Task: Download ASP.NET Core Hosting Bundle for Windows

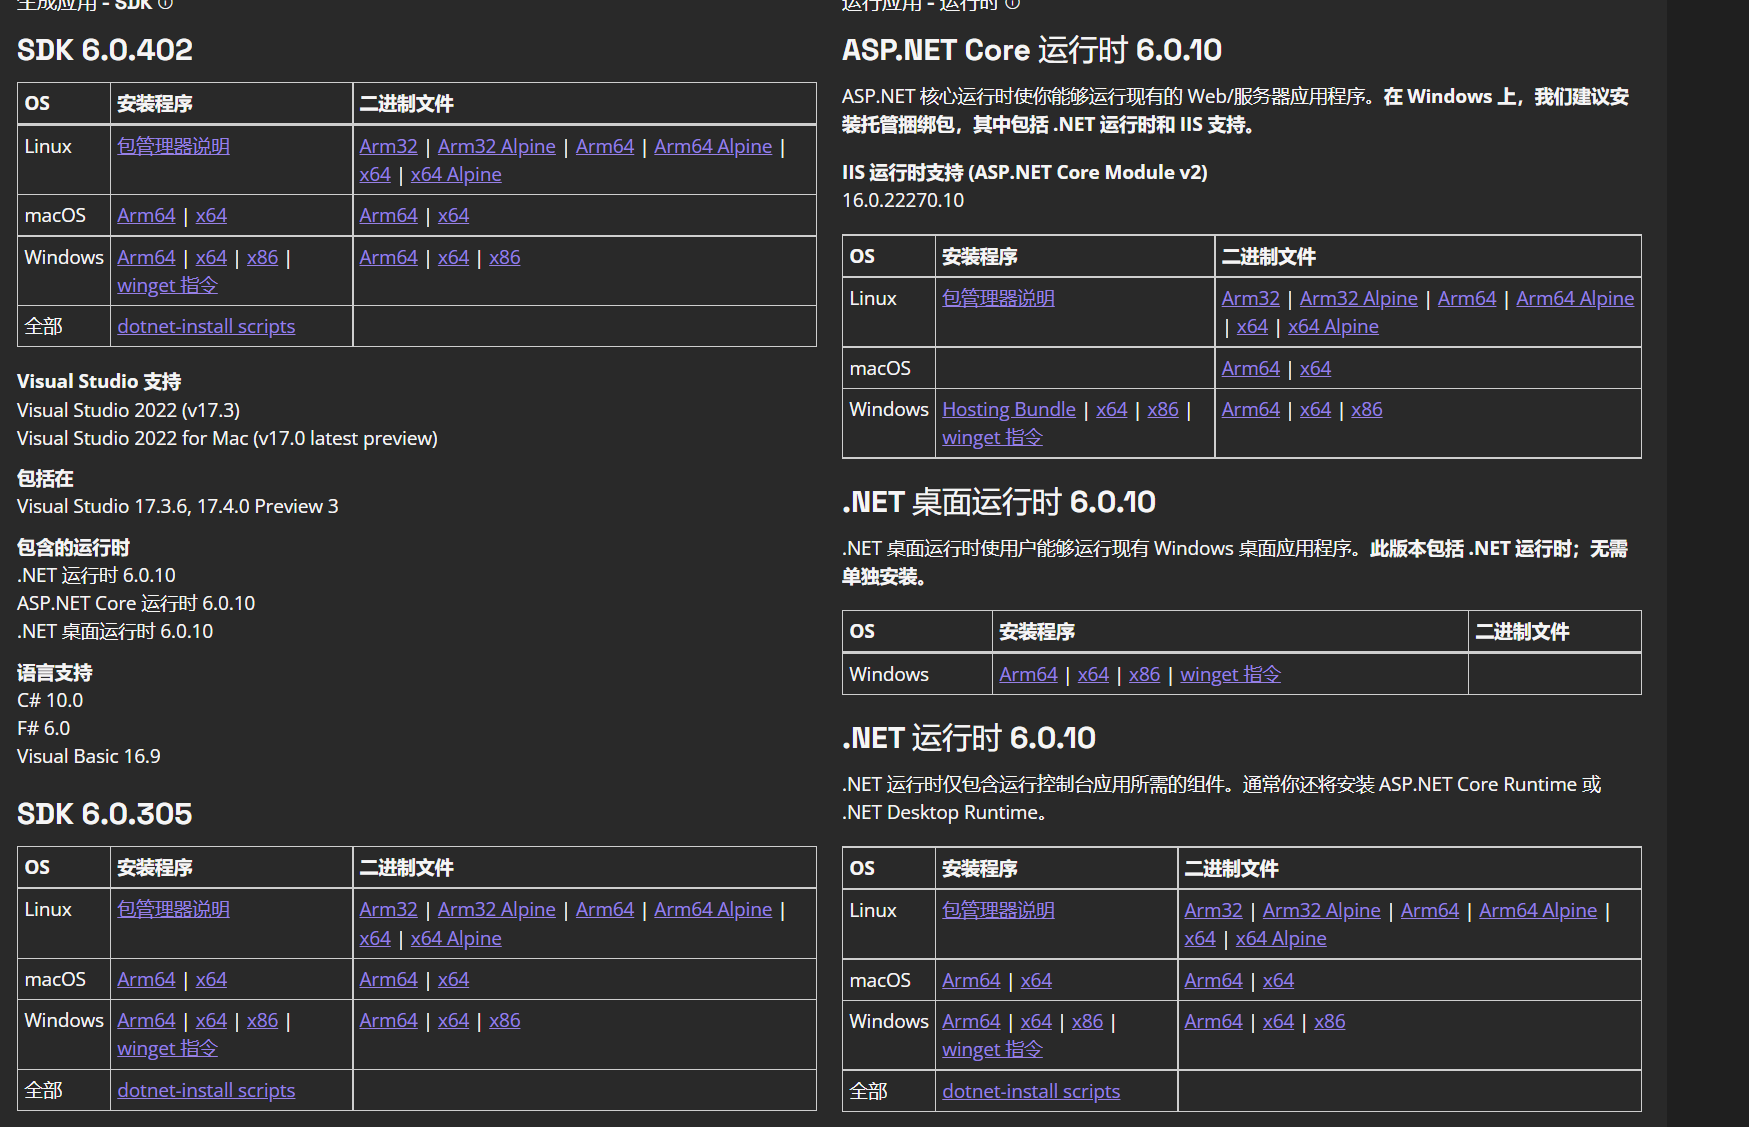Action: 1008,409
